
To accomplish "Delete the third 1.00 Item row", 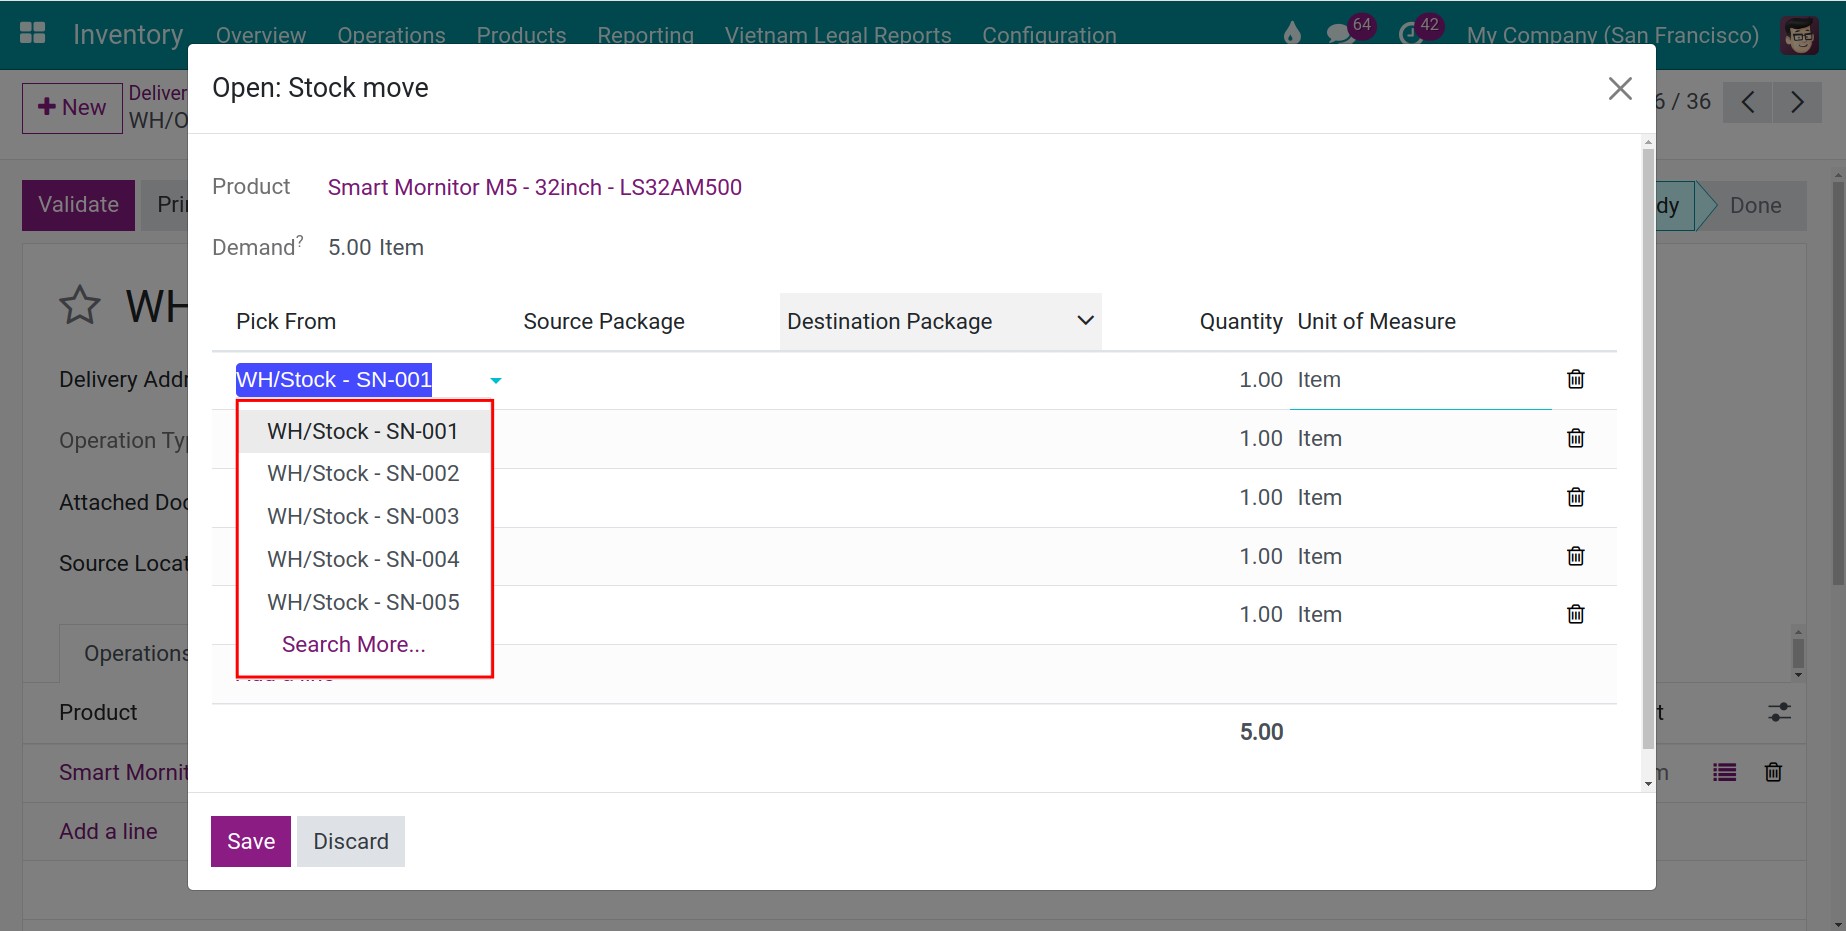I will tap(1575, 497).
